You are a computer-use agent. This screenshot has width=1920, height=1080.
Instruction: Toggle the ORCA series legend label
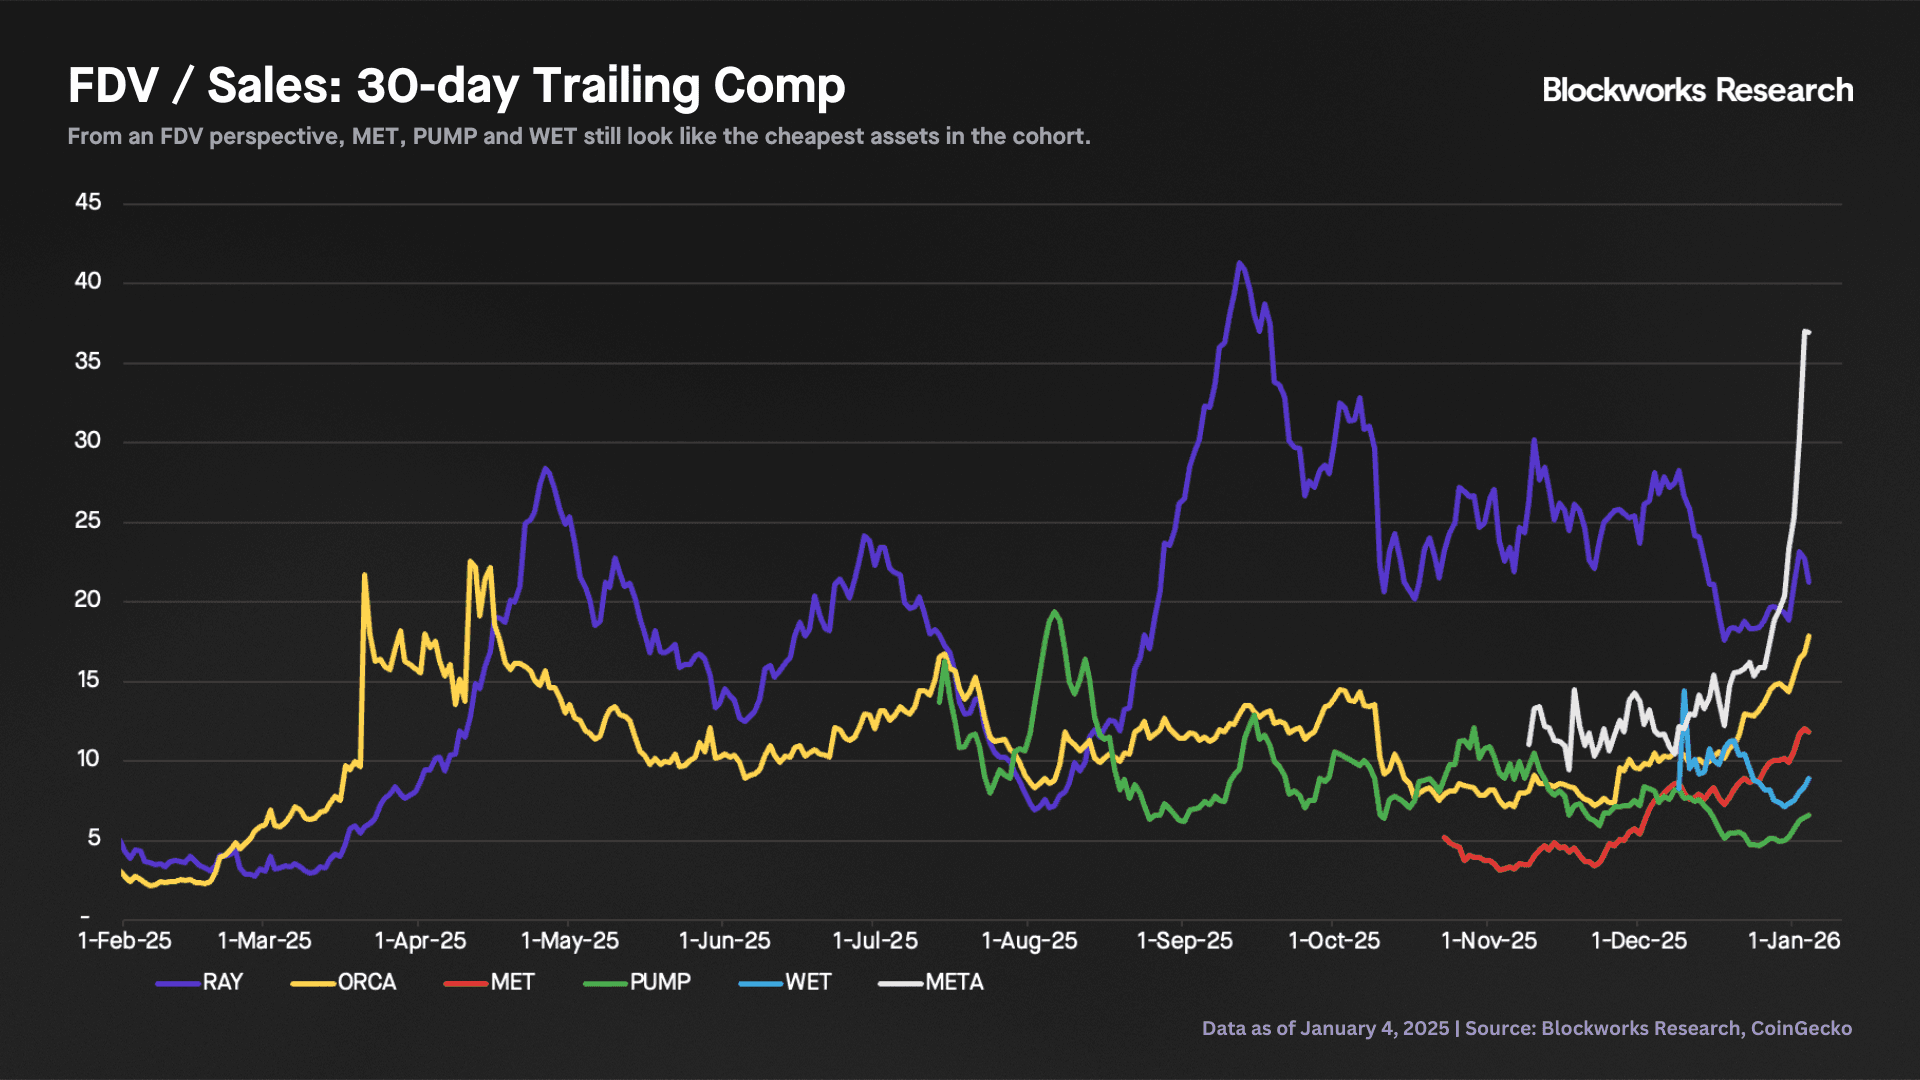(x=367, y=983)
